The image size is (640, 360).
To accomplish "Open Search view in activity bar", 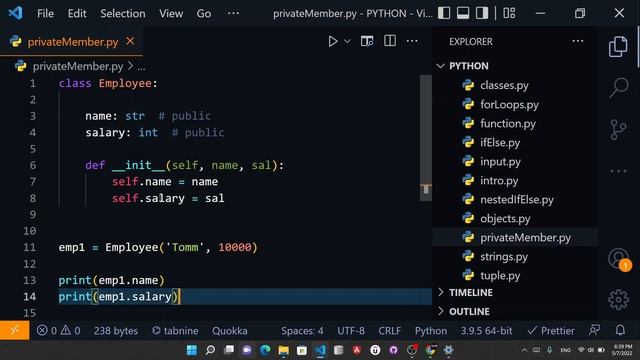I will (619, 87).
